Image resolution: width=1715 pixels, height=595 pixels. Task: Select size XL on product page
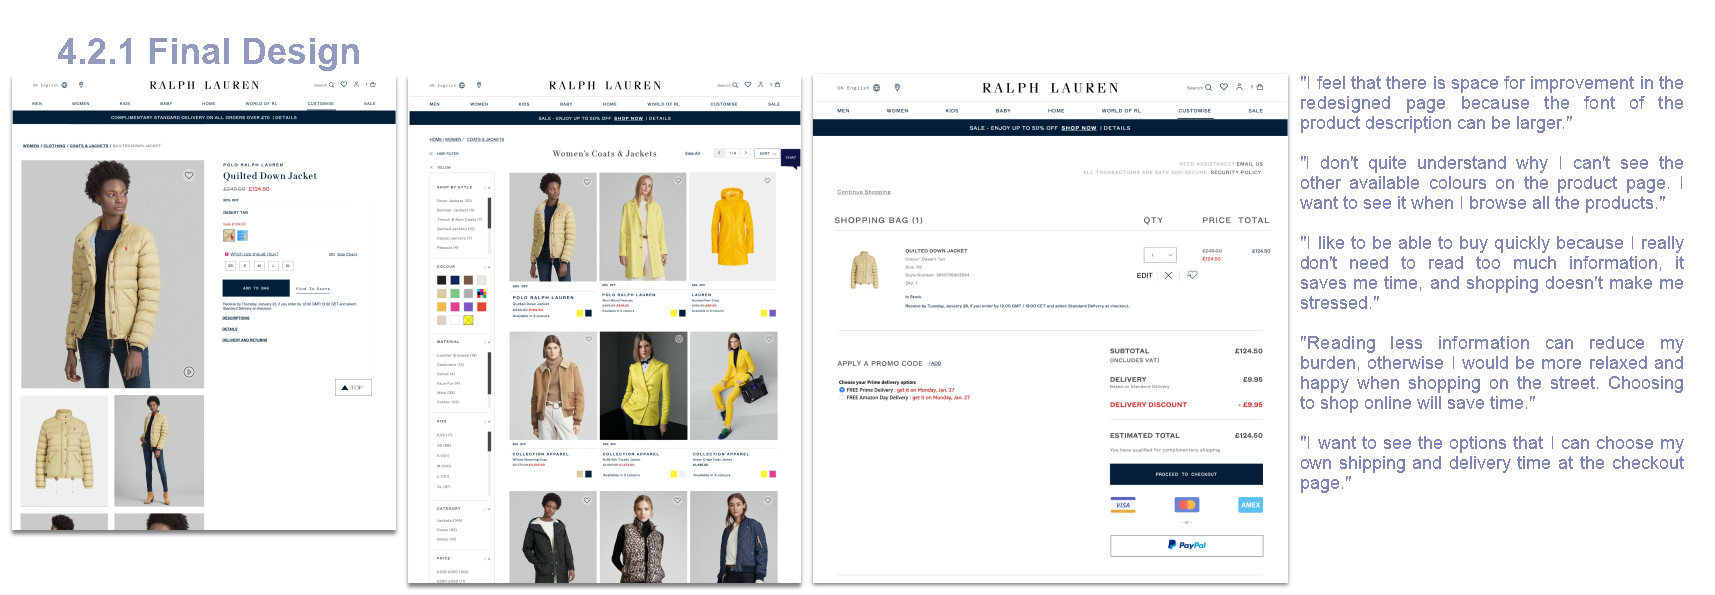click(288, 266)
